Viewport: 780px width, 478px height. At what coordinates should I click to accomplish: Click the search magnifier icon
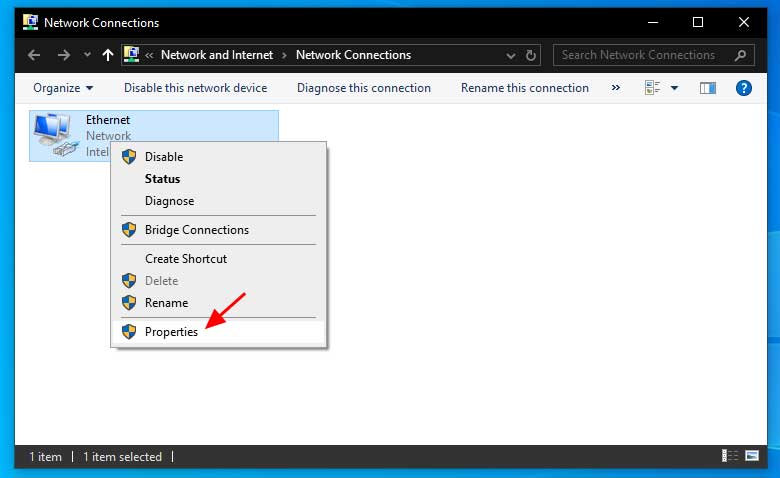tap(741, 55)
